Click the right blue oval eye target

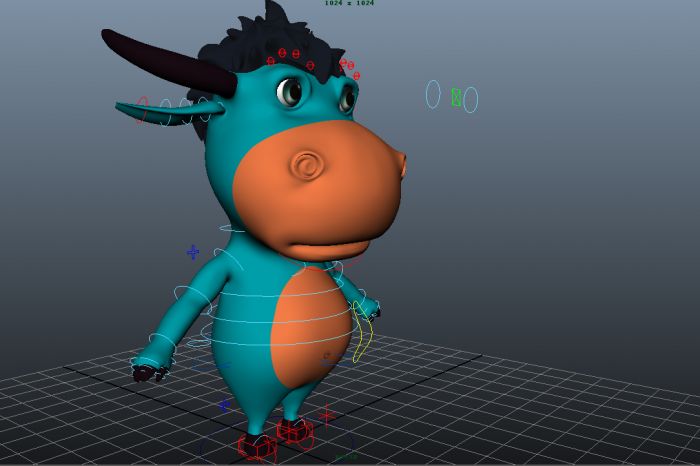point(470,100)
